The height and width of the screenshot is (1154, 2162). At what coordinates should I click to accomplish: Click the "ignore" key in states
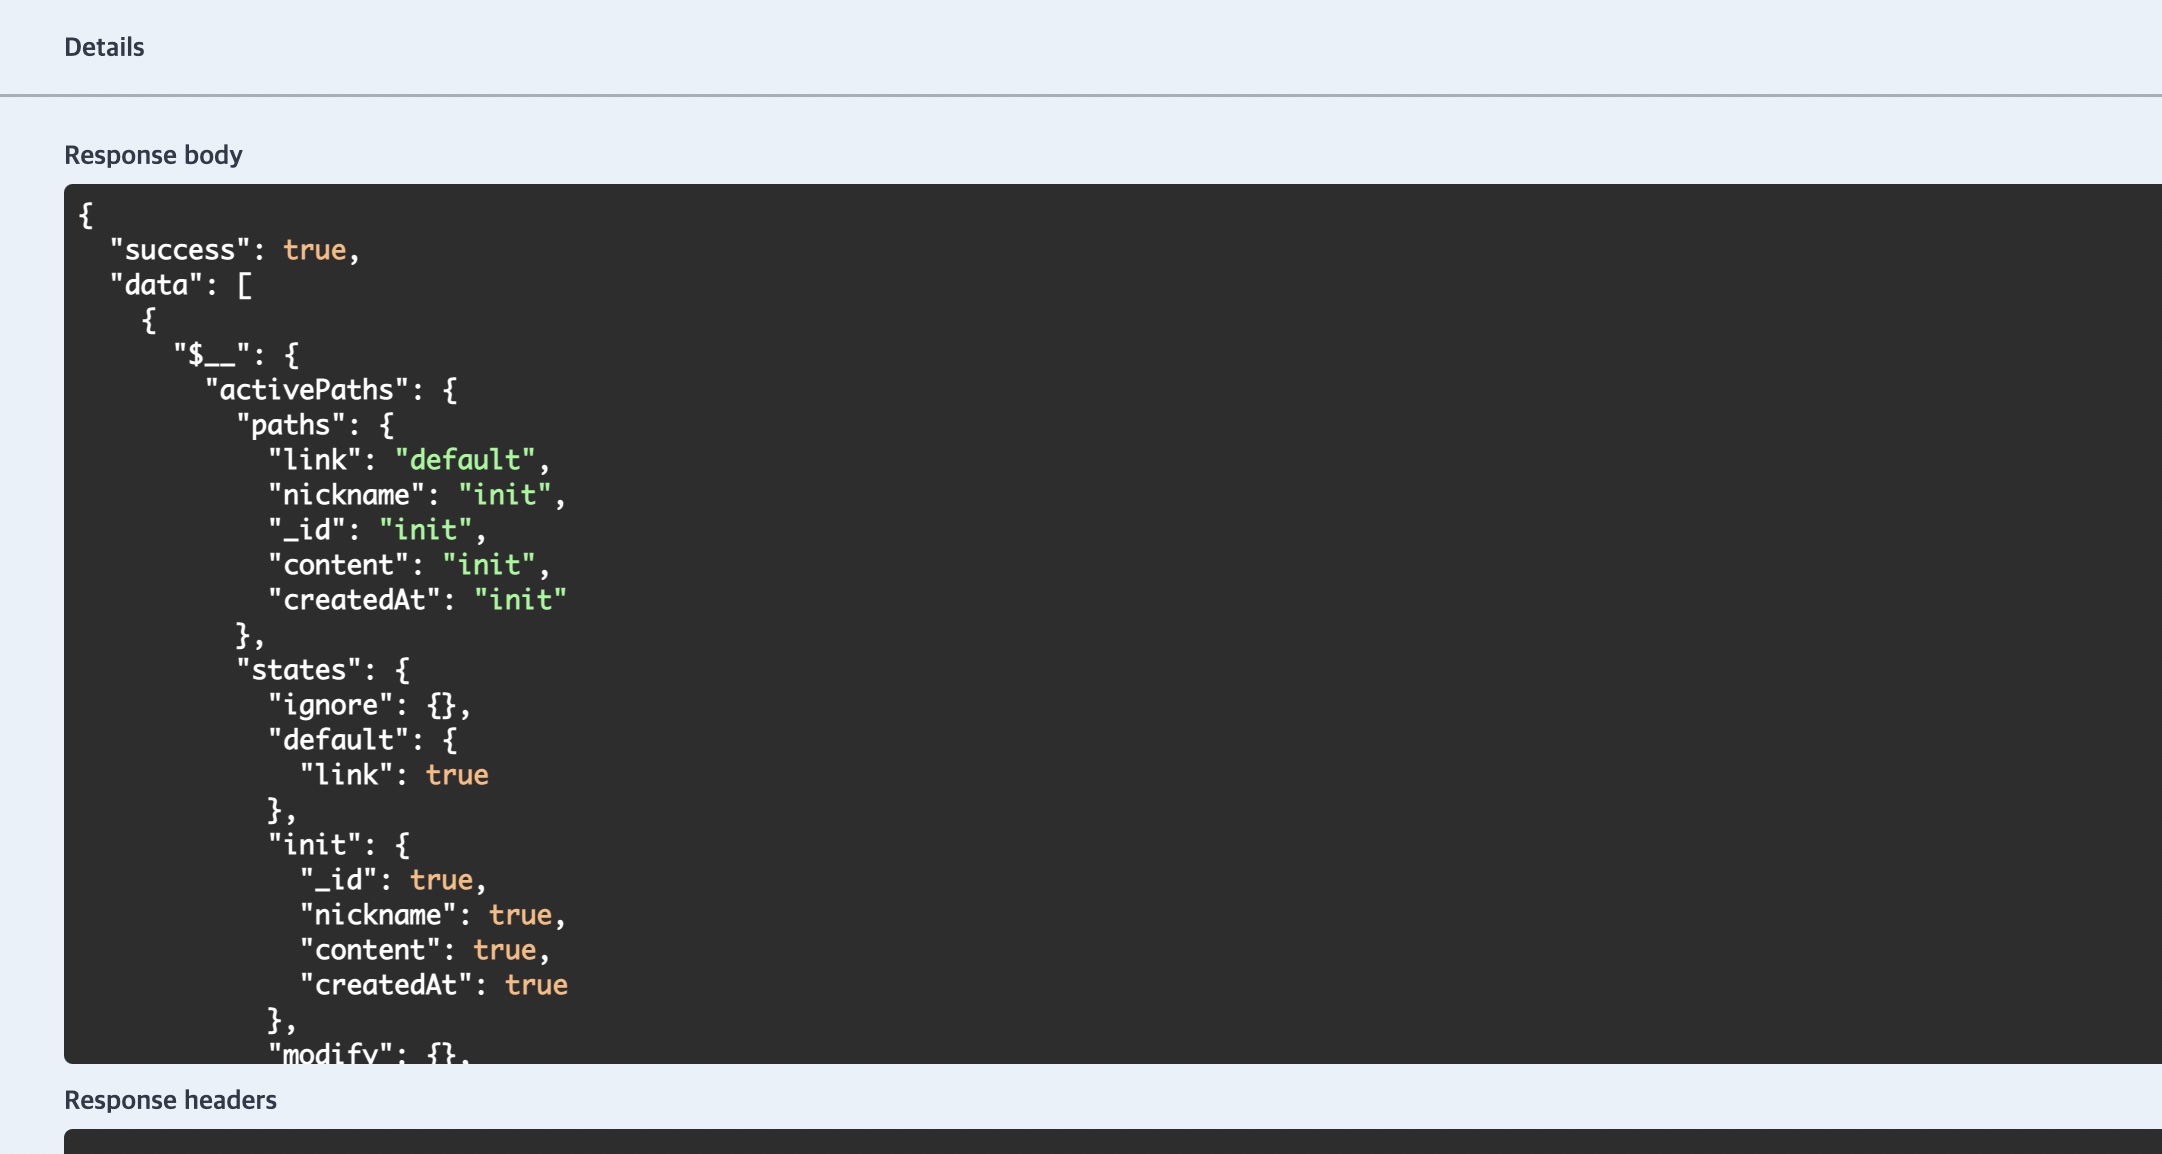[330, 705]
